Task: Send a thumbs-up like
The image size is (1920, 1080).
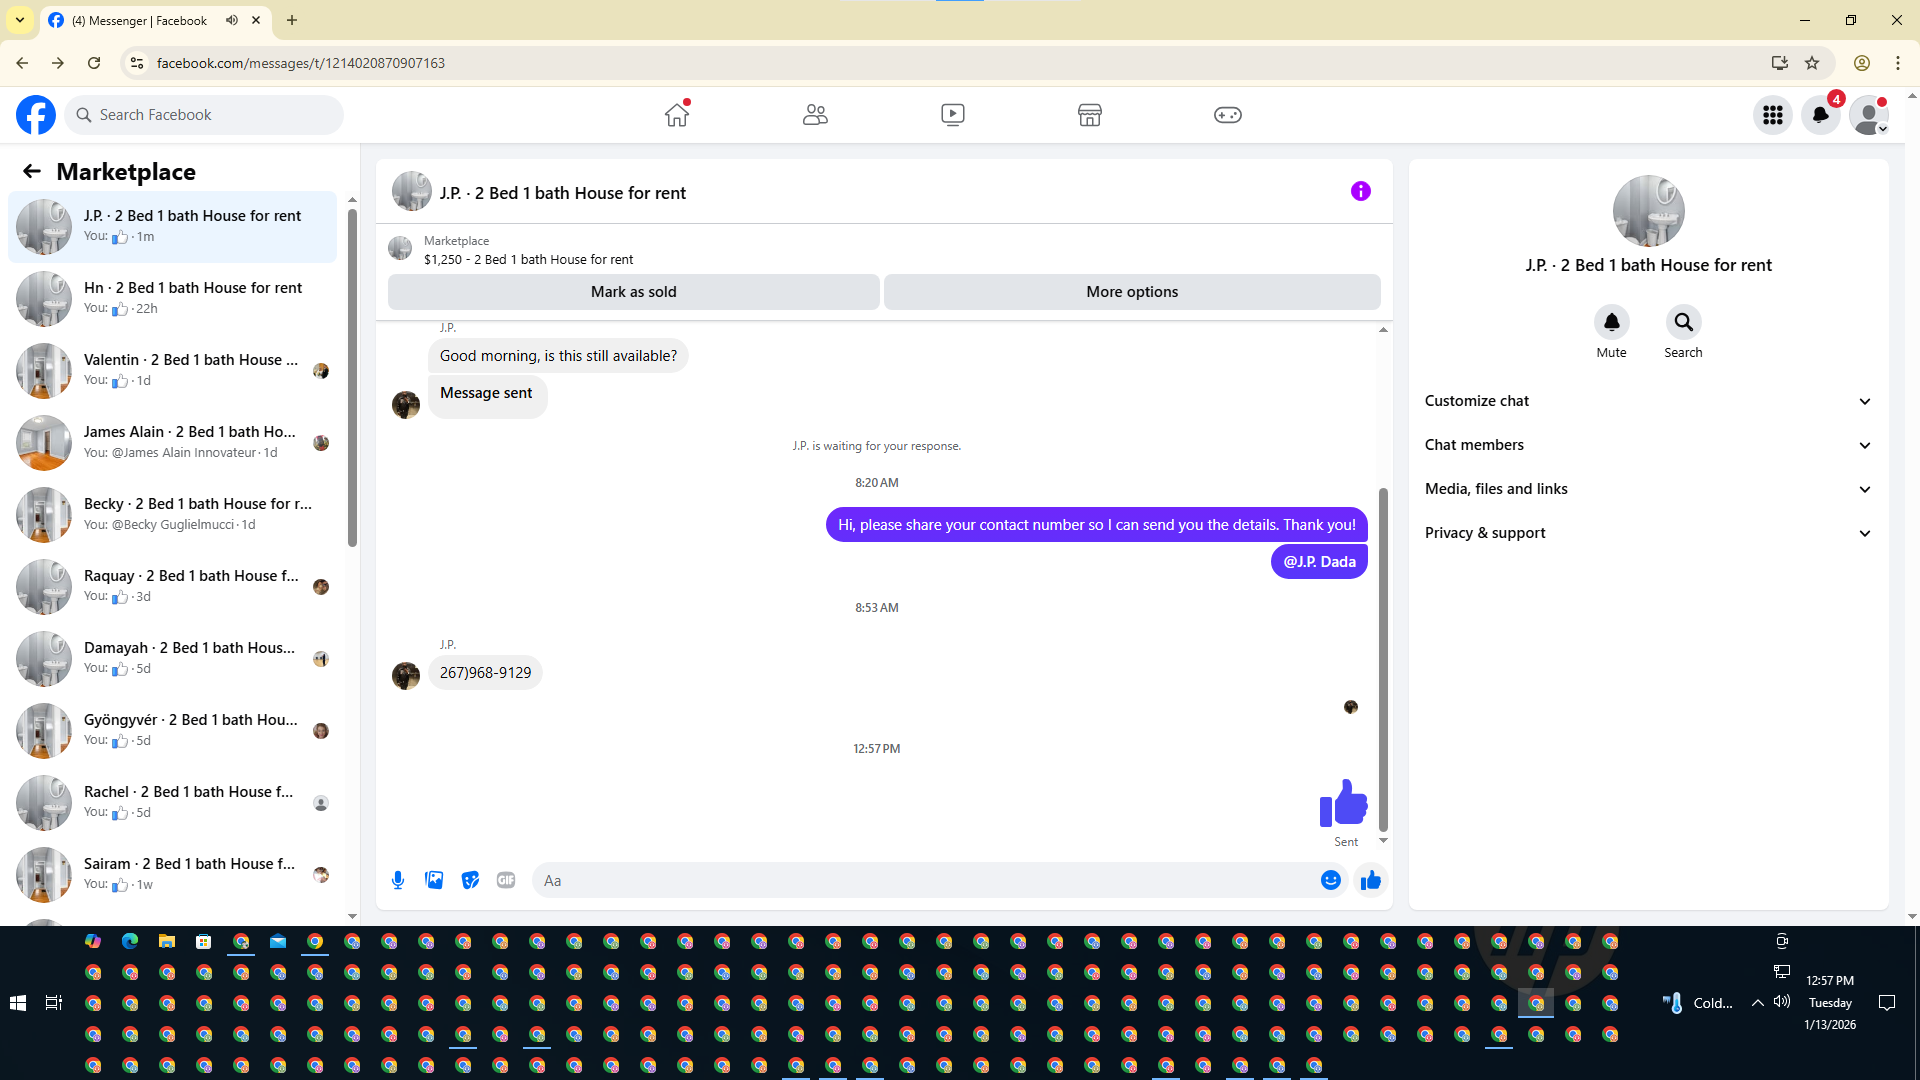Action: coord(1371,880)
